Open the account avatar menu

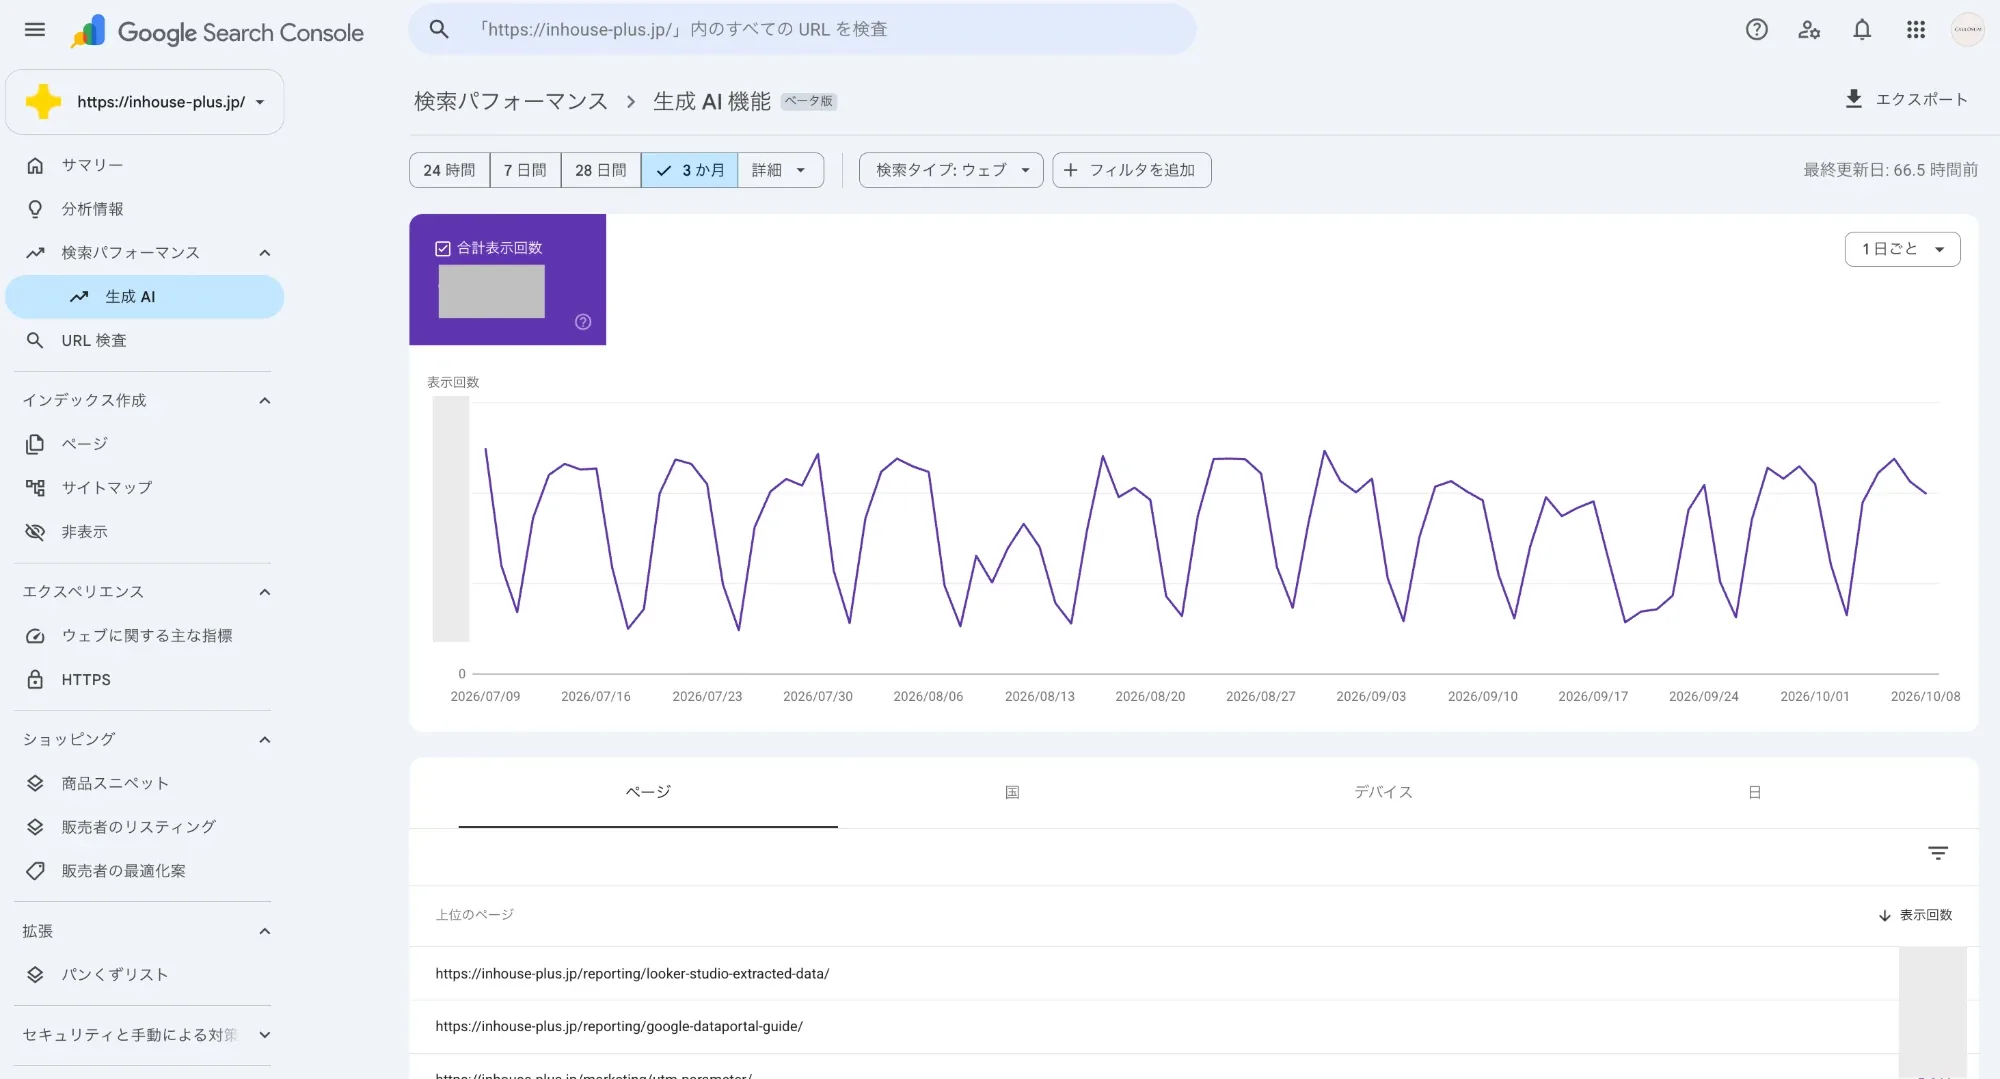1968,30
